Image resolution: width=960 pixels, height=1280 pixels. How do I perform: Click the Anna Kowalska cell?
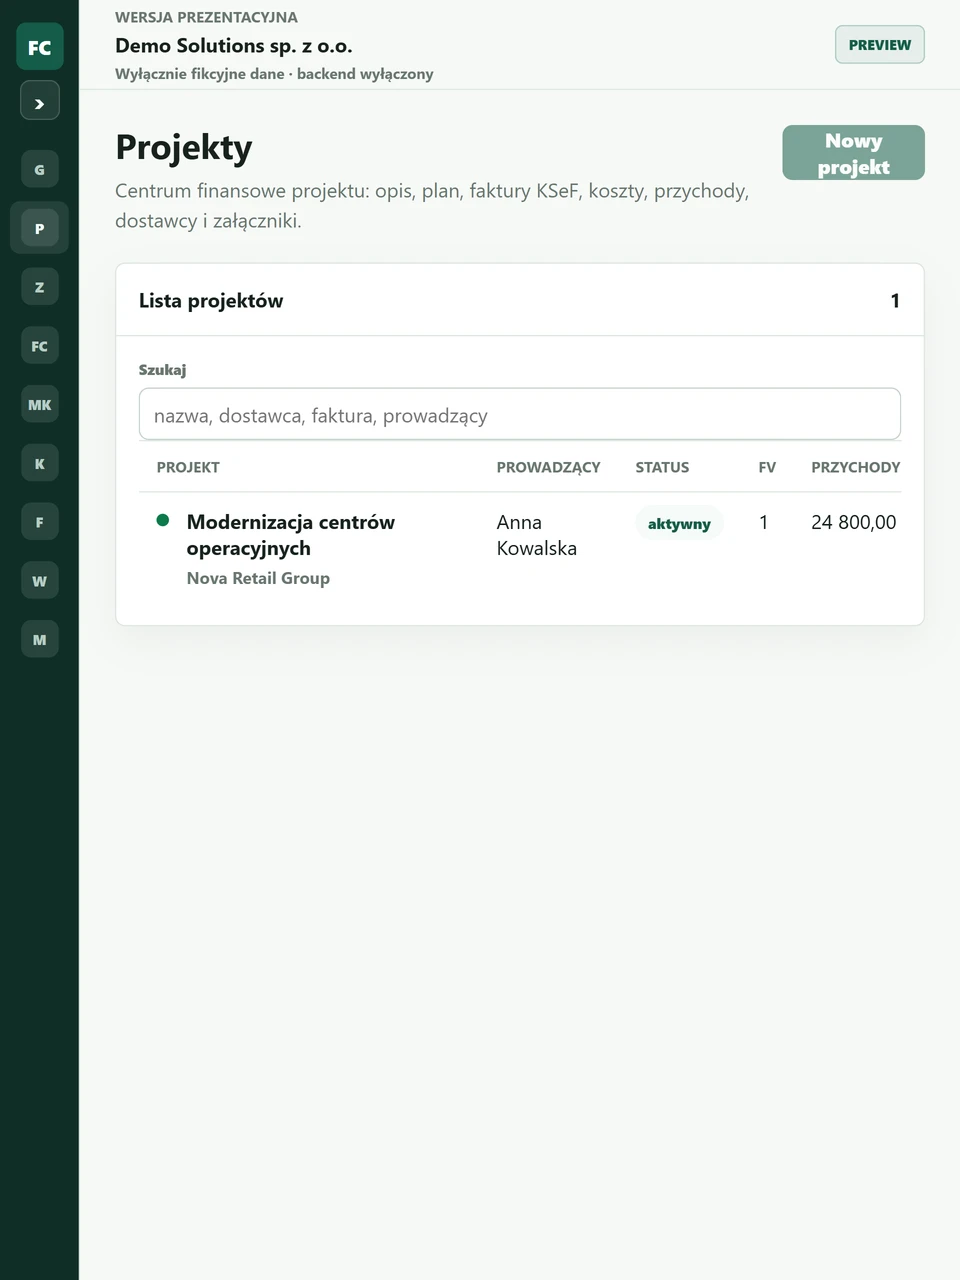coord(537,535)
